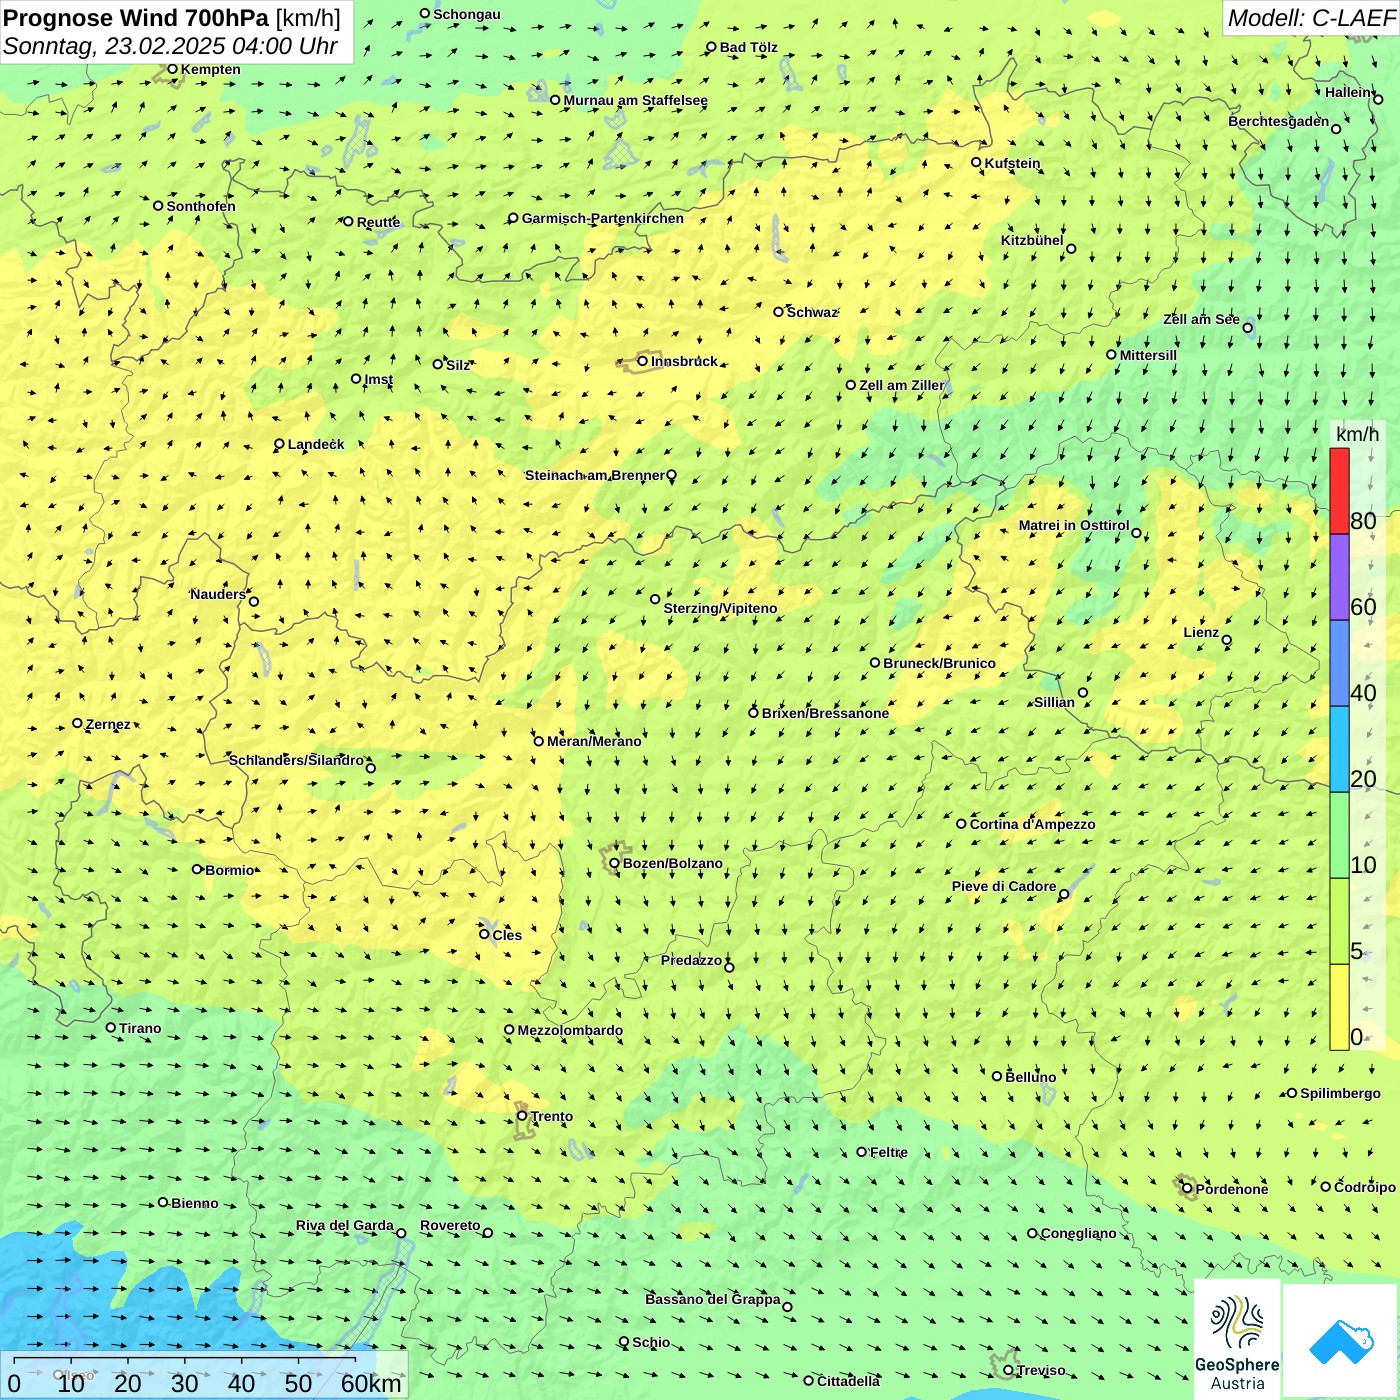Image resolution: width=1400 pixels, height=1400 pixels.
Task: Click the light blue 20-40 legend segment
Action: pyautogui.click(x=1339, y=749)
